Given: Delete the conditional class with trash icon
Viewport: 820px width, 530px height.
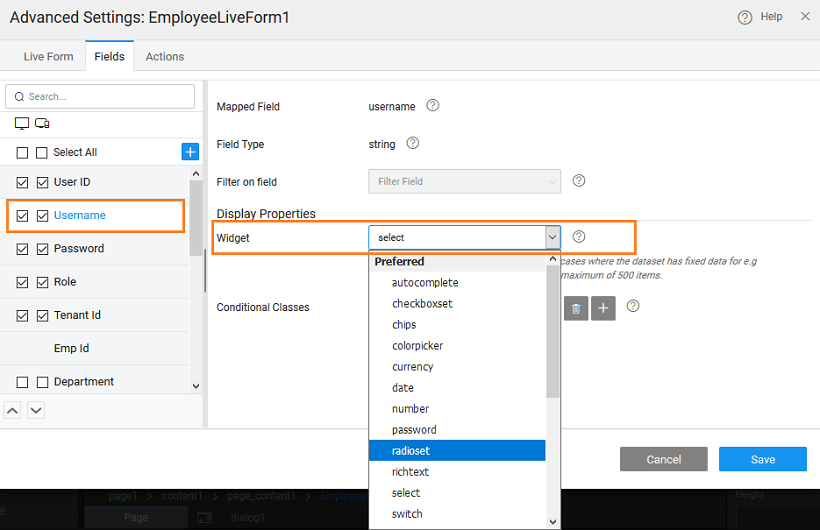Looking at the screenshot, I should pos(576,308).
